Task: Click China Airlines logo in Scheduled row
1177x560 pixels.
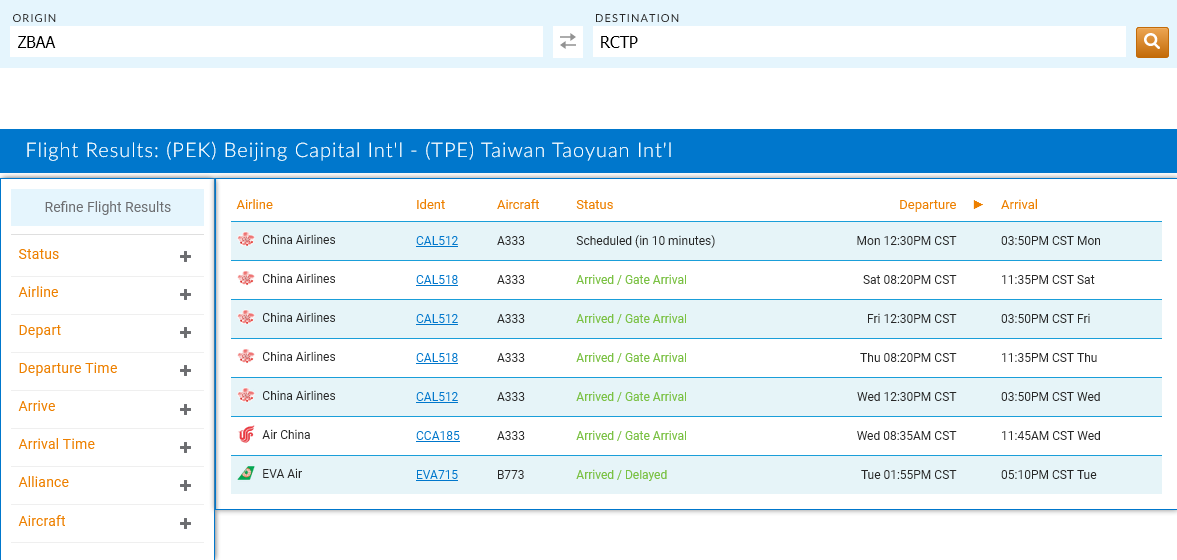Action: pyautogui.click(x=247, y=240)
